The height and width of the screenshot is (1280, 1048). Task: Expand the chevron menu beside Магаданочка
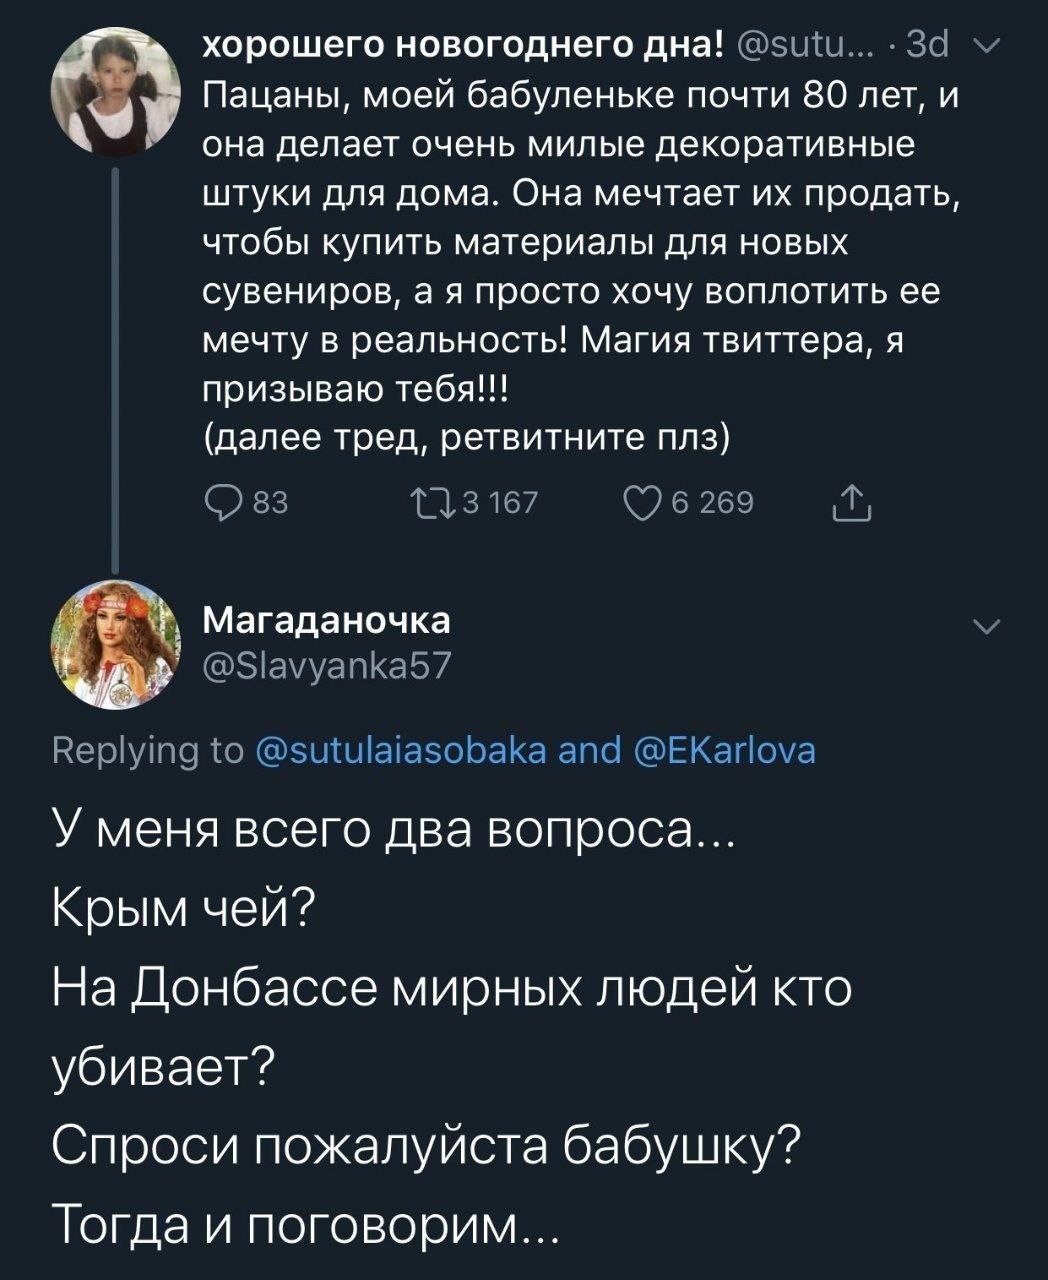(987, 627)
